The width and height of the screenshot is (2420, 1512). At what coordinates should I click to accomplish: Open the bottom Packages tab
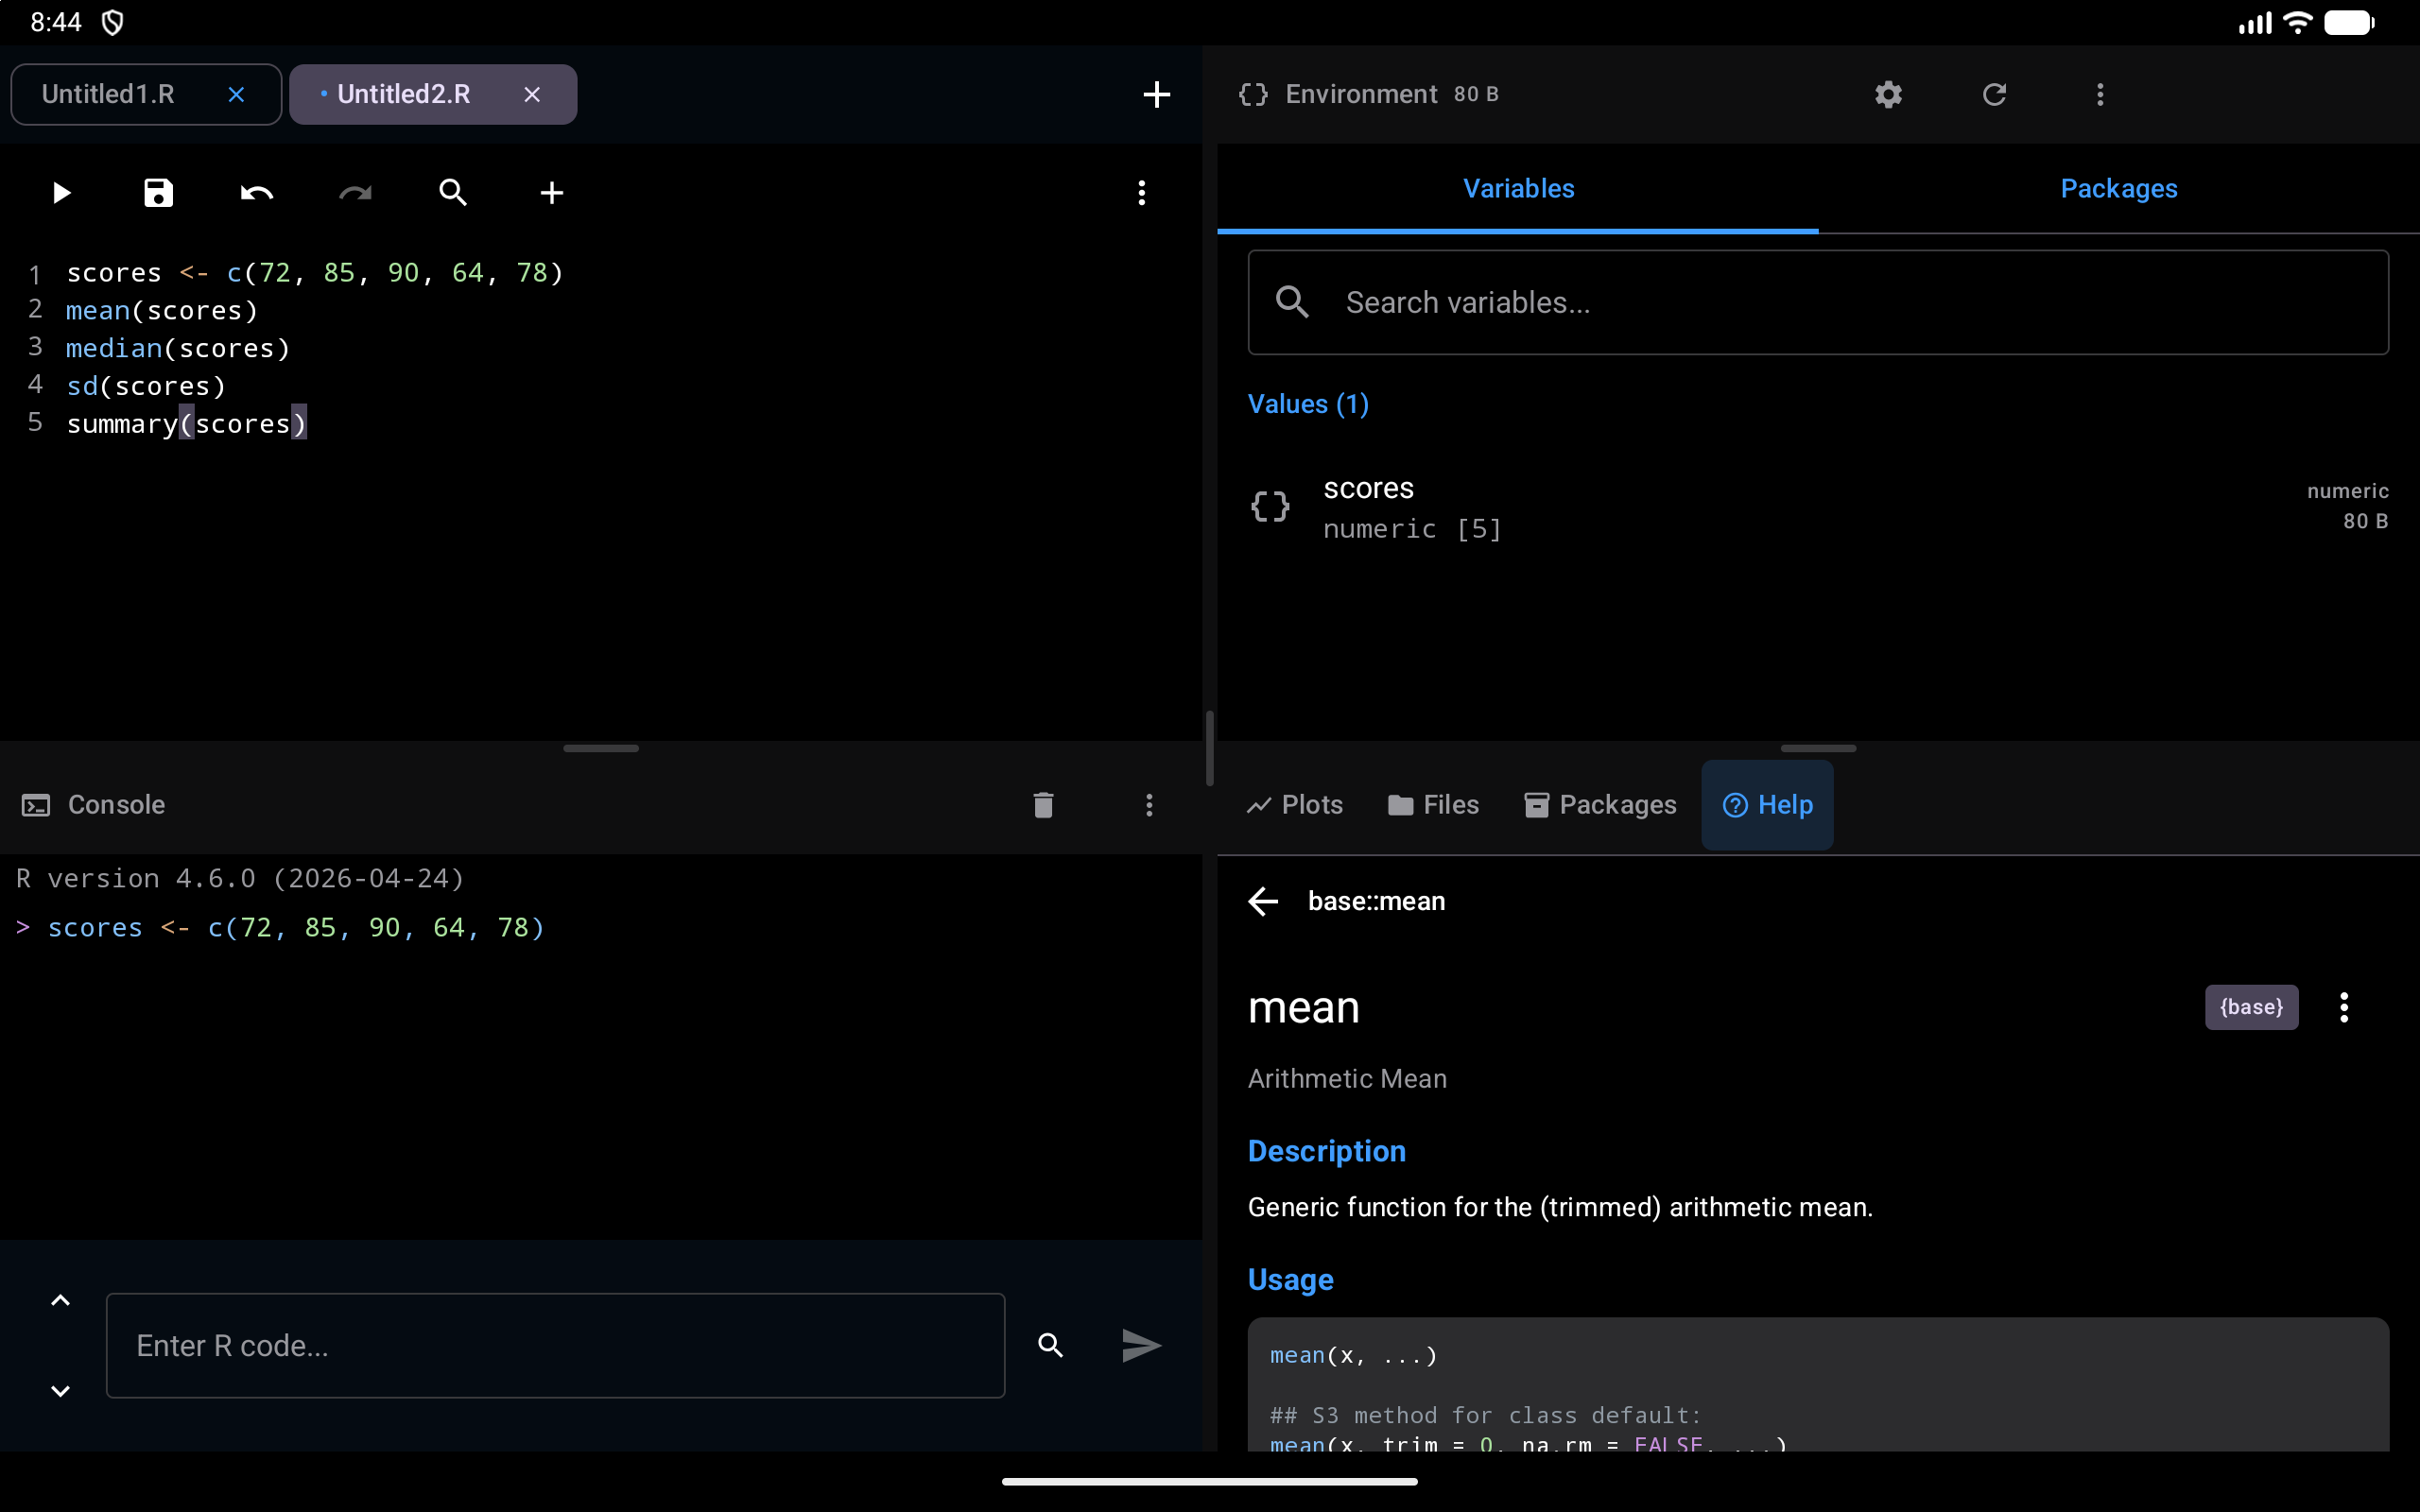[1600, 805]
